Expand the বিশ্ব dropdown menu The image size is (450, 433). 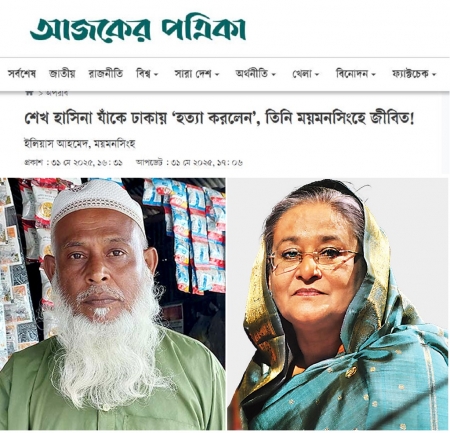coord(147,74)
